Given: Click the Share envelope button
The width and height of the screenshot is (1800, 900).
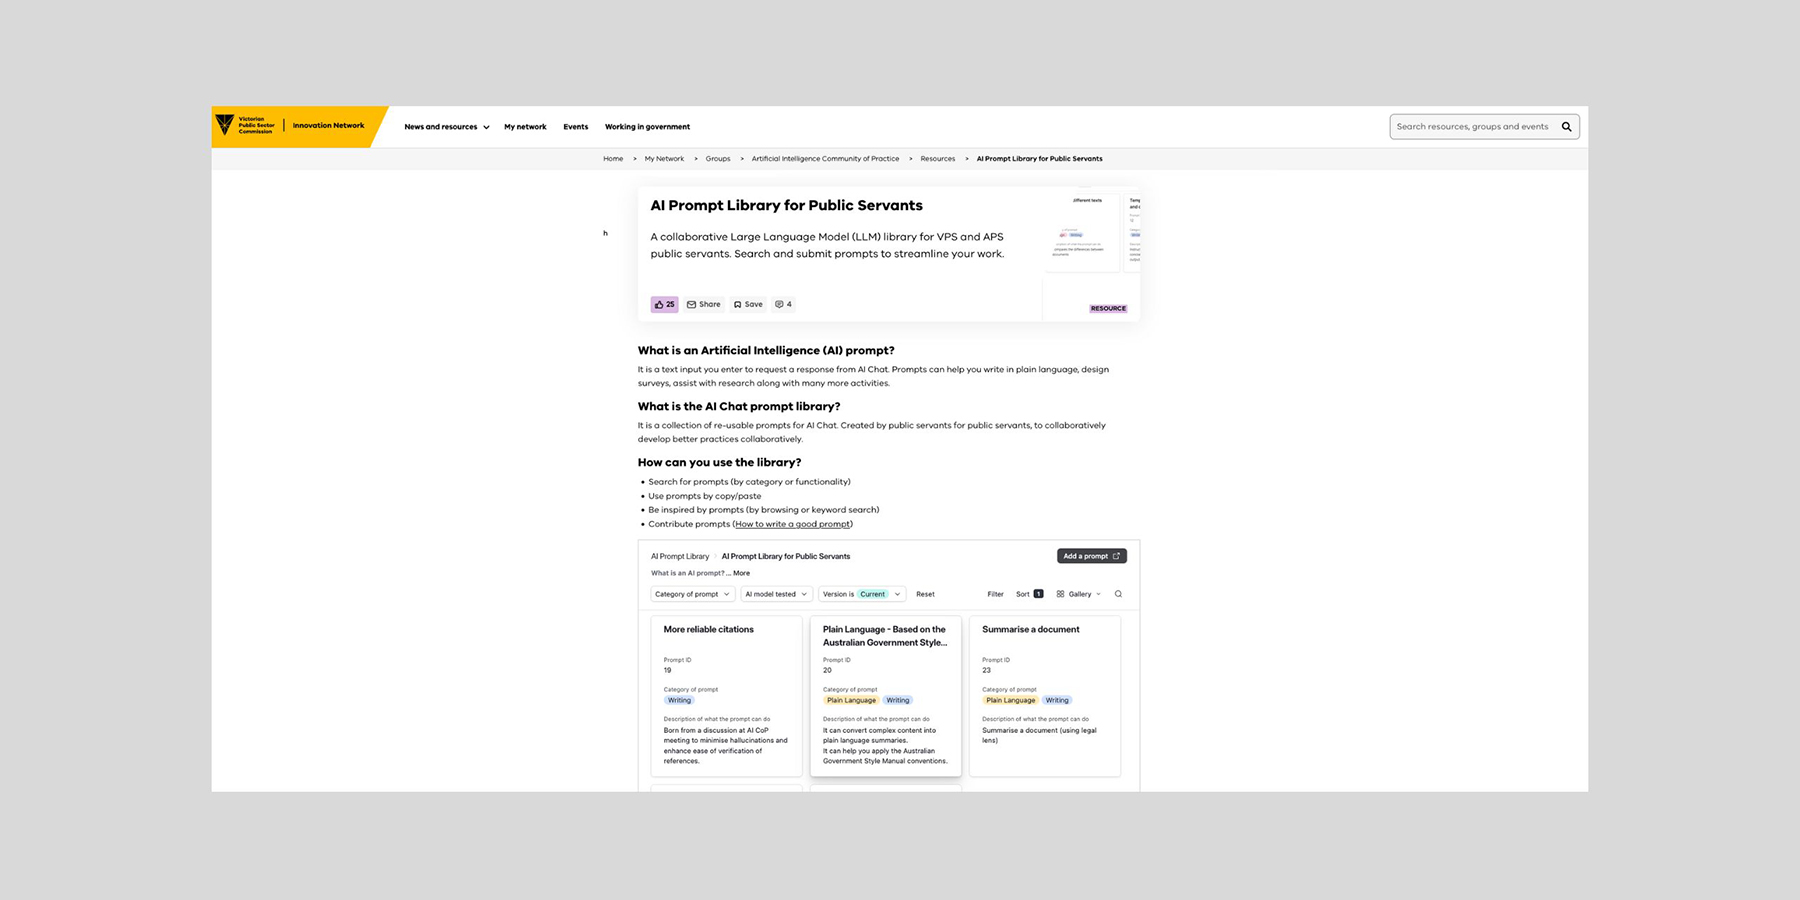Looking at the screenshot, I should [x=704, y=304].
